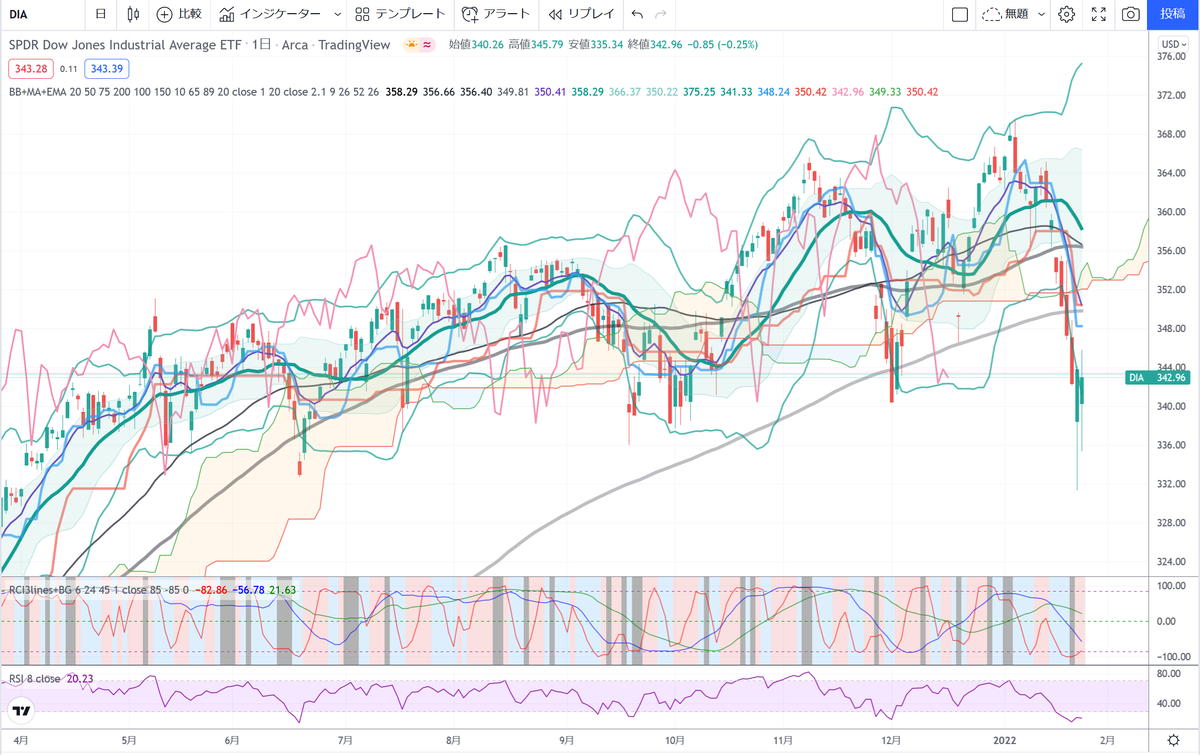Click the 324.00 price scale label
The height and width of the screenshot is (755, 1200).
point(1172,563)
